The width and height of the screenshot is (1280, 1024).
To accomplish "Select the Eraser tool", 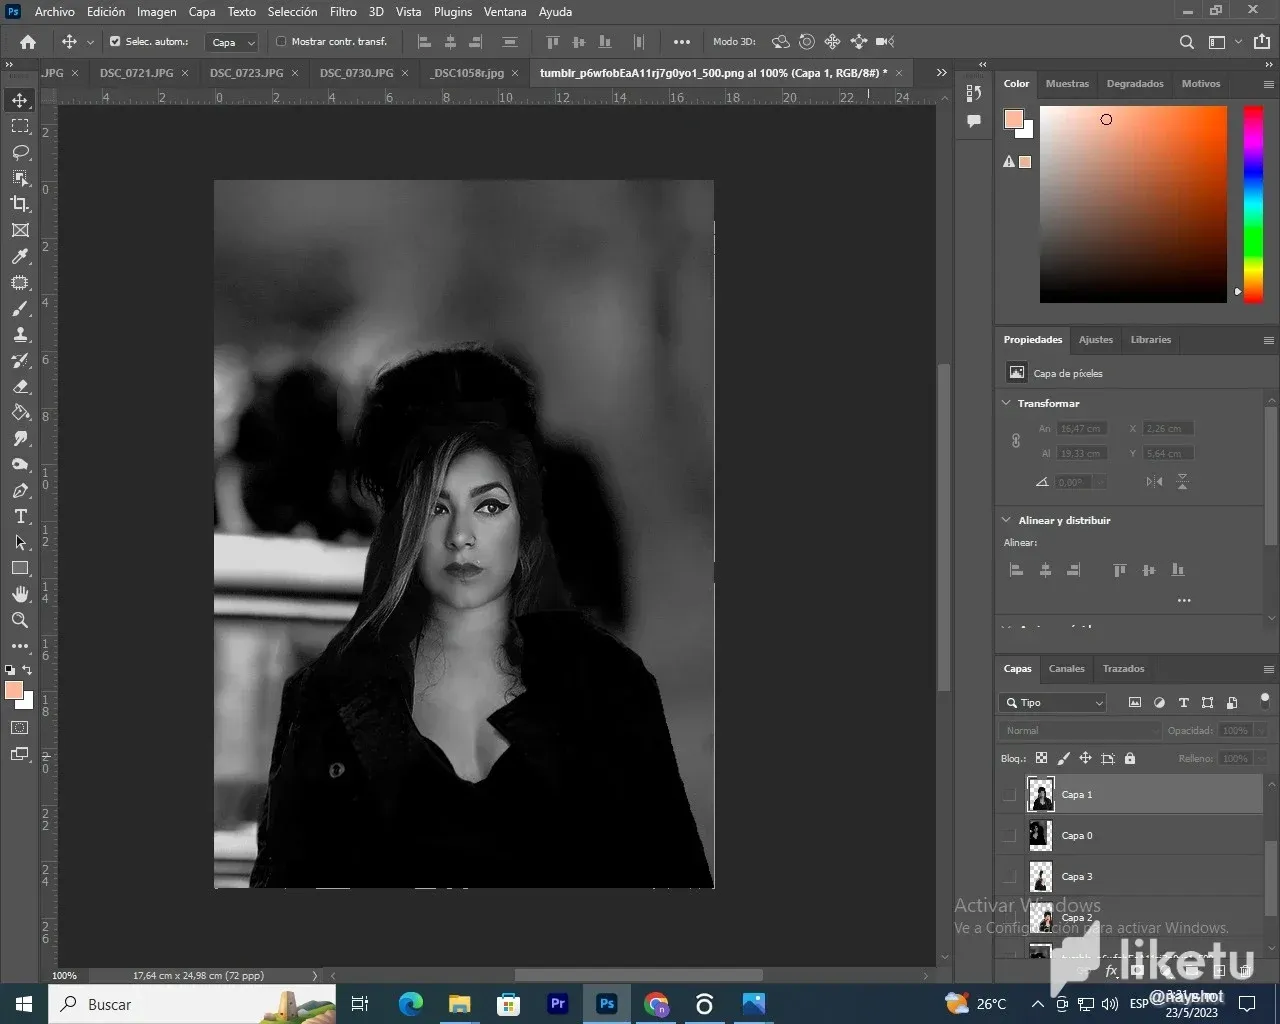I will (20, 387).
